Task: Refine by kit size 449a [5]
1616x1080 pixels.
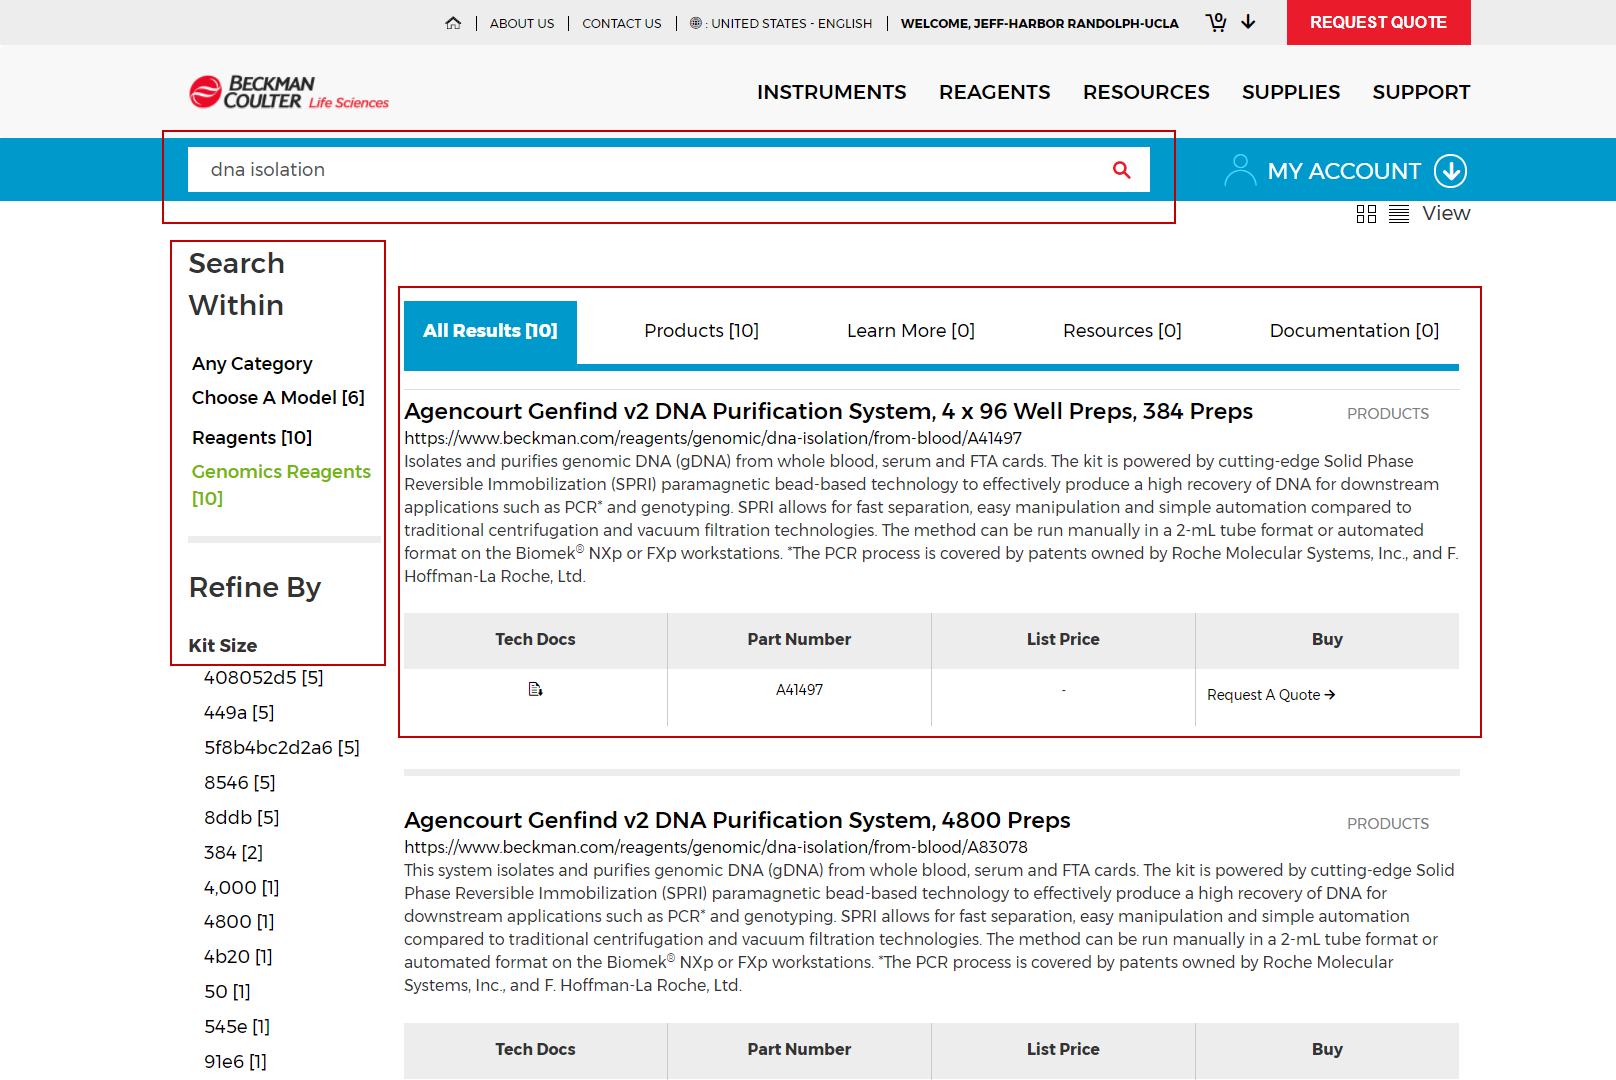Action: click(x=239, y=713)
